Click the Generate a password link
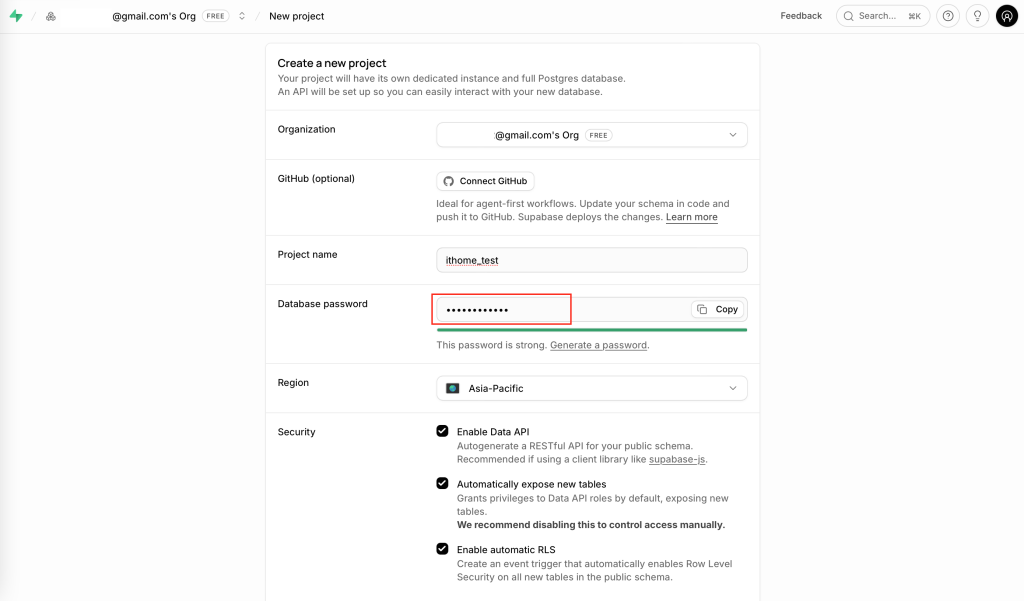The width and height of the screenshot is (1024, 601). (x=598, y=345)
